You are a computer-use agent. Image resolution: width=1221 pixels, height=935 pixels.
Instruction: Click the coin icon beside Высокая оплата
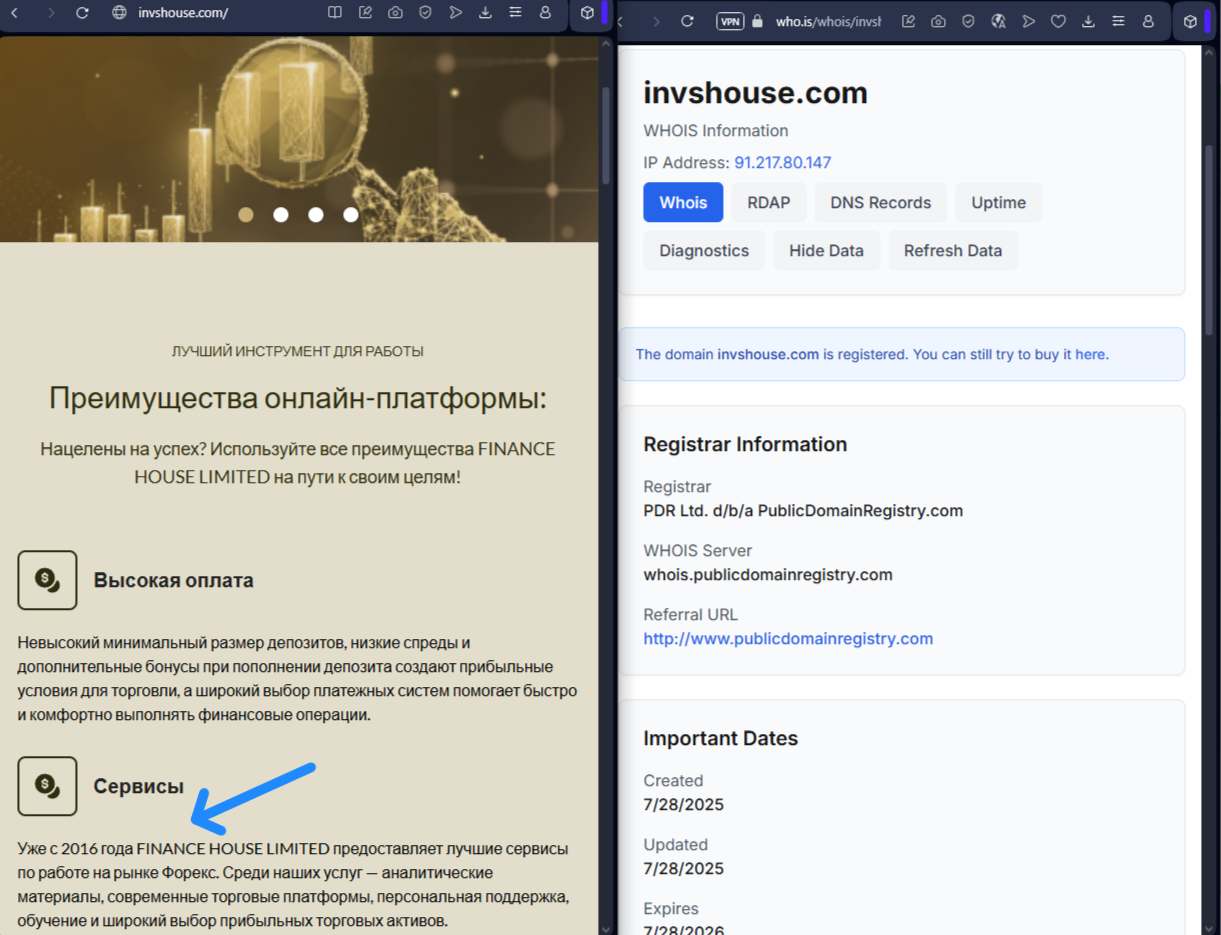coord(47,580)
